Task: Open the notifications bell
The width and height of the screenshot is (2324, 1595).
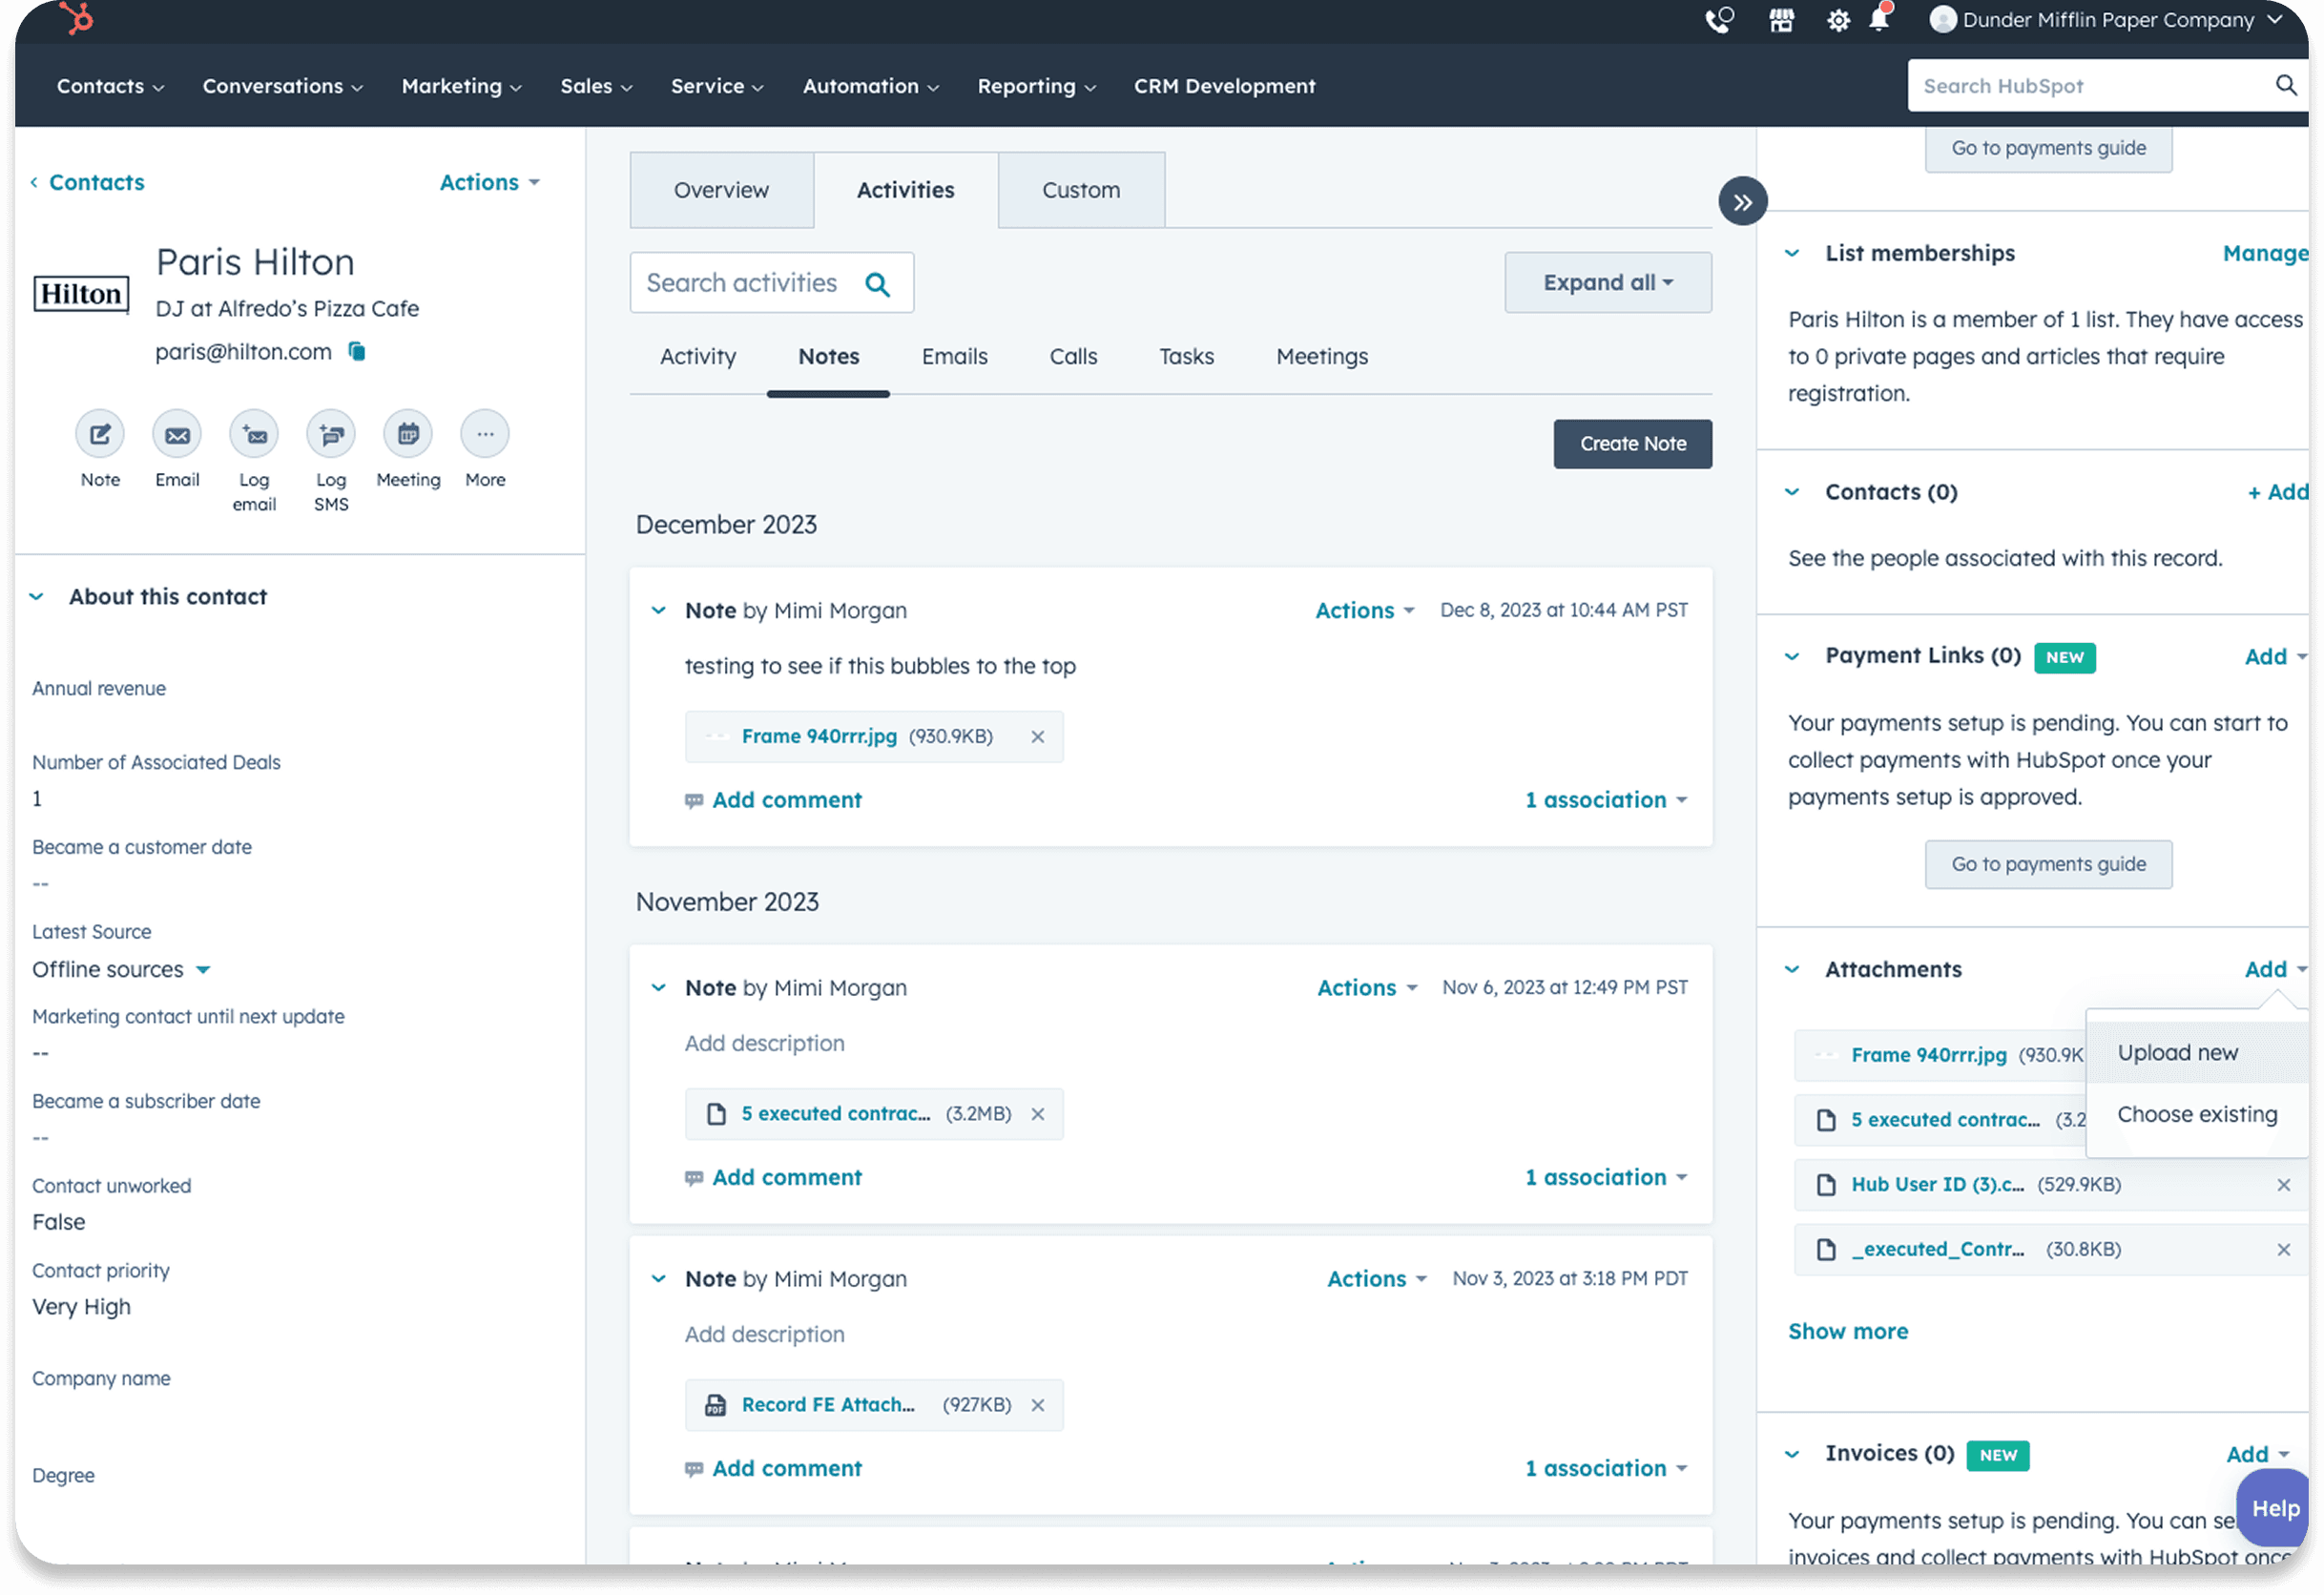Action: (1879, 20)
